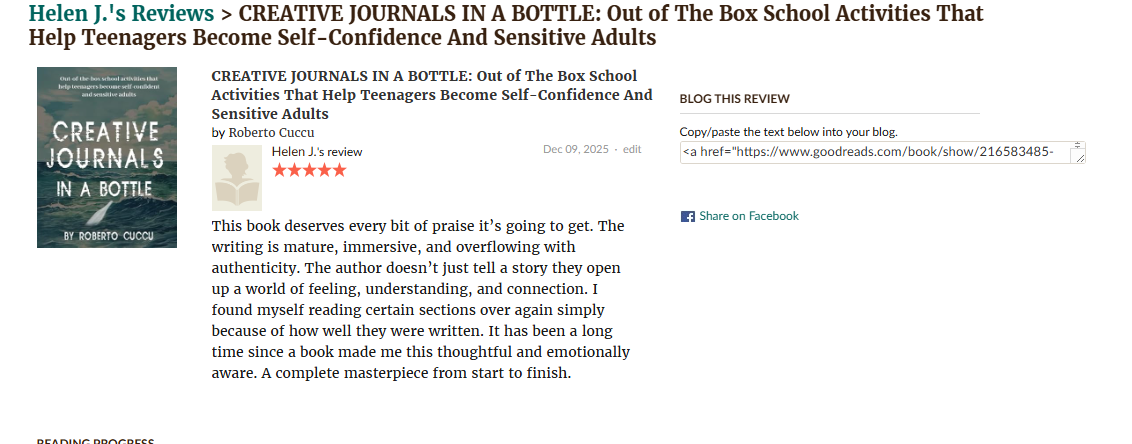Click the Blog This Review heading
Image resolution: width=1132 pixels, height=444 pixels.
click(734, 98)
